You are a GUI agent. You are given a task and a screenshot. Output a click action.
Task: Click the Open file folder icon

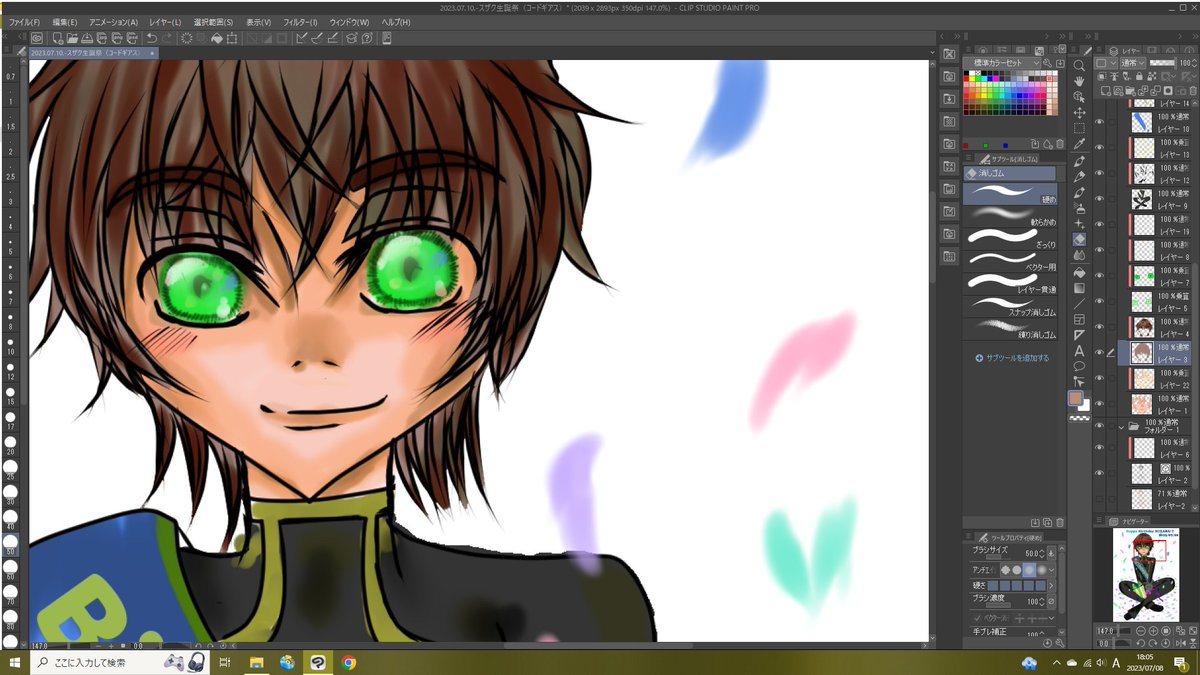click(72, 38)
